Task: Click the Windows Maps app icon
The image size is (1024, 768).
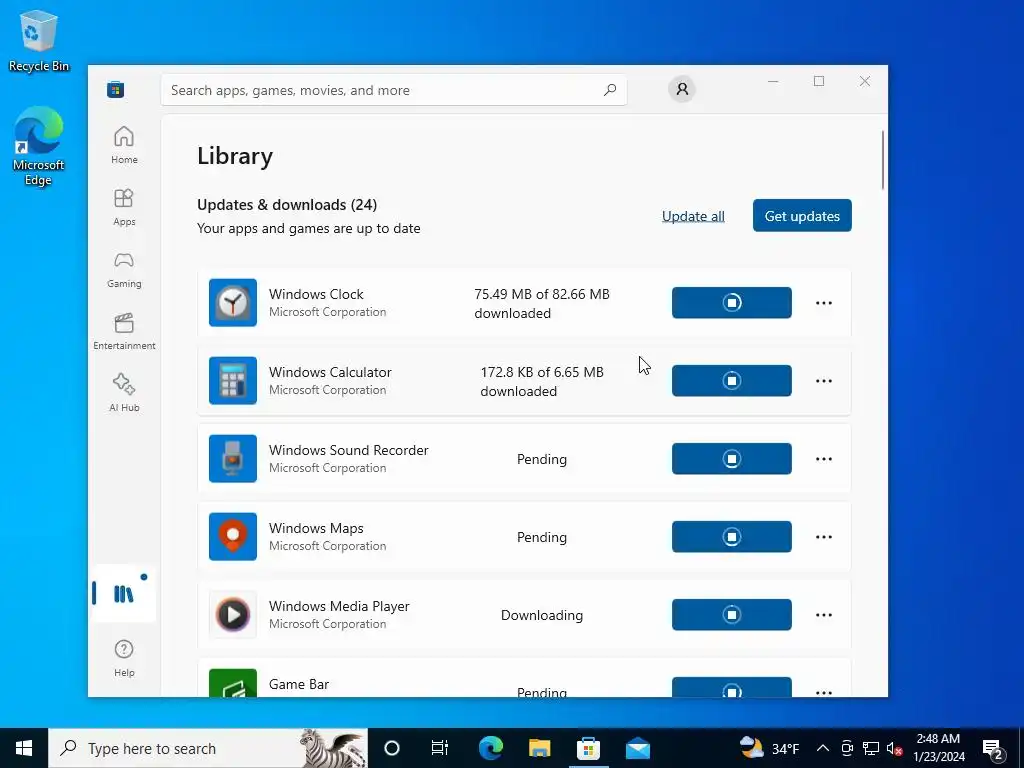Action: click(232, 536)
